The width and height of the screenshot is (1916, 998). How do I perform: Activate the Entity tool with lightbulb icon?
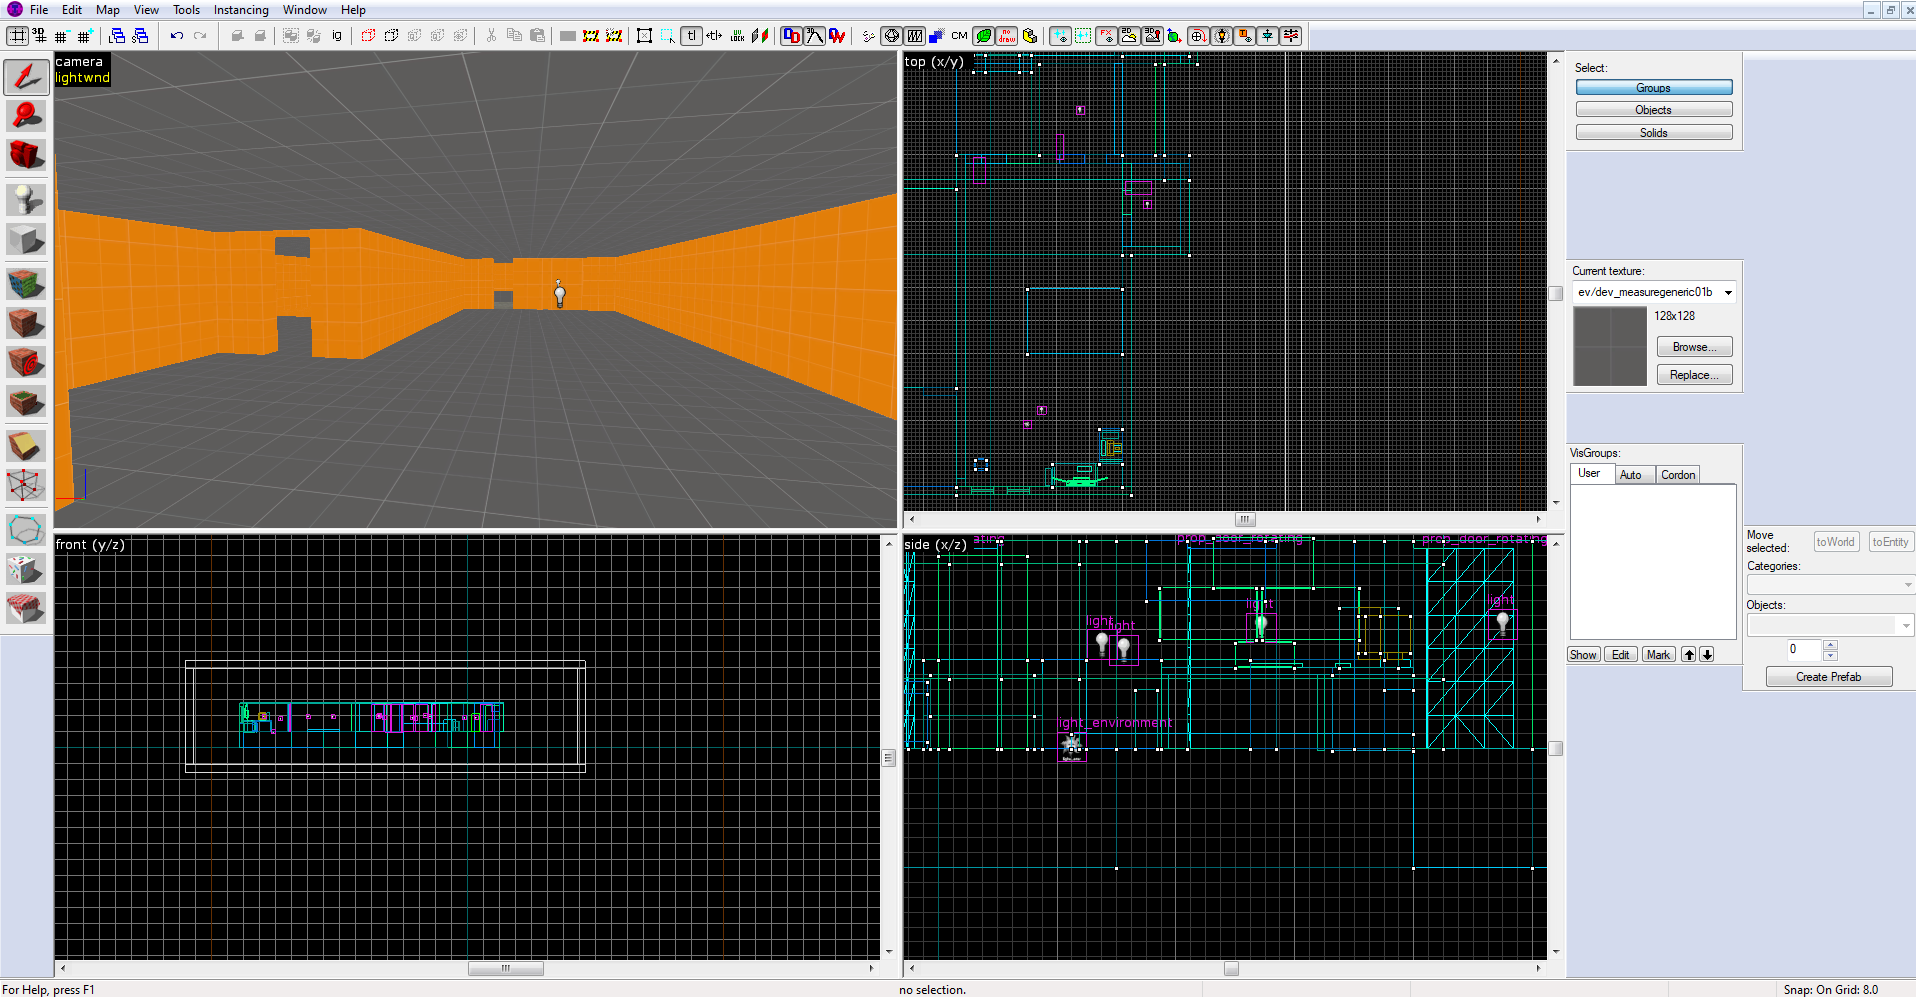tap(26, 199)
